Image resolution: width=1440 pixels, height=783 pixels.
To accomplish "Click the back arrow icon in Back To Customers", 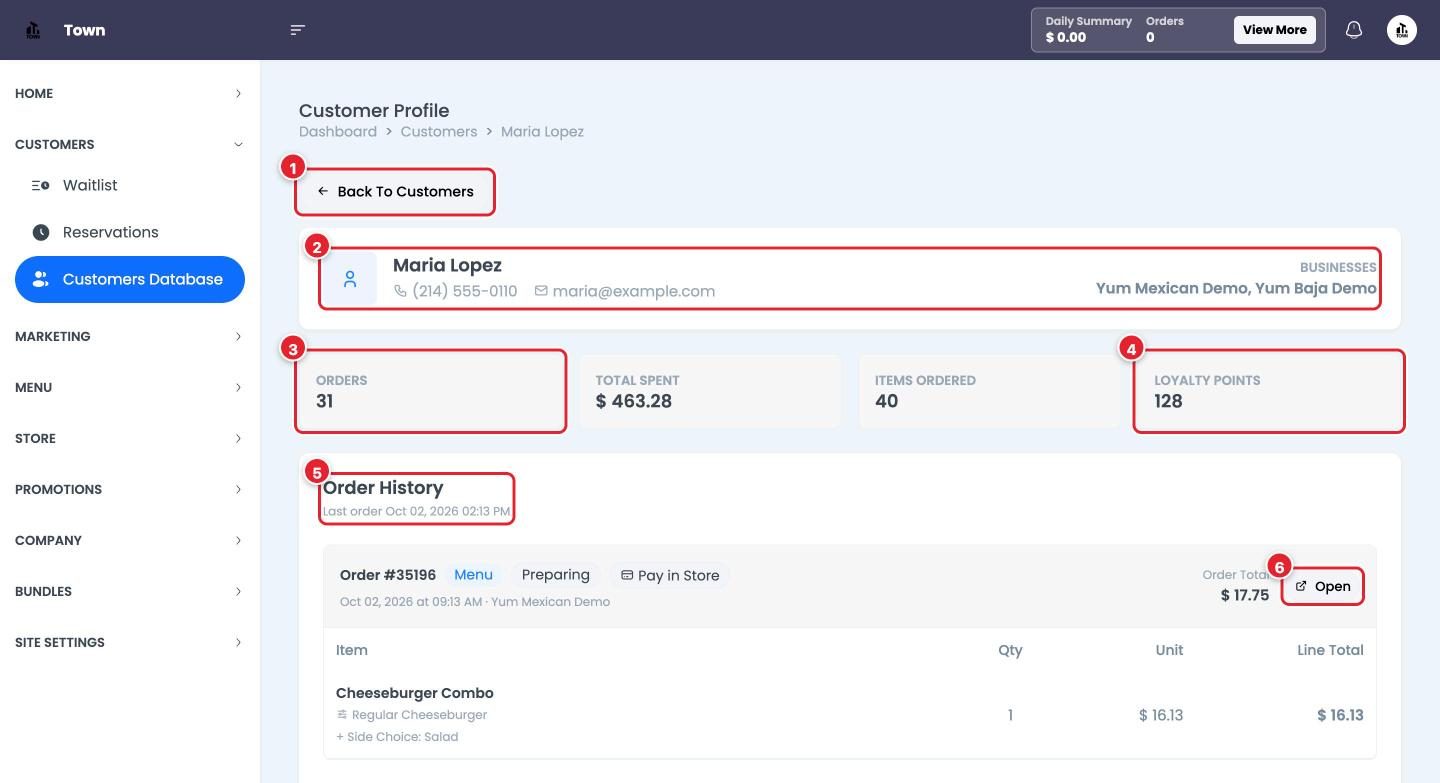I will [323, 191].
